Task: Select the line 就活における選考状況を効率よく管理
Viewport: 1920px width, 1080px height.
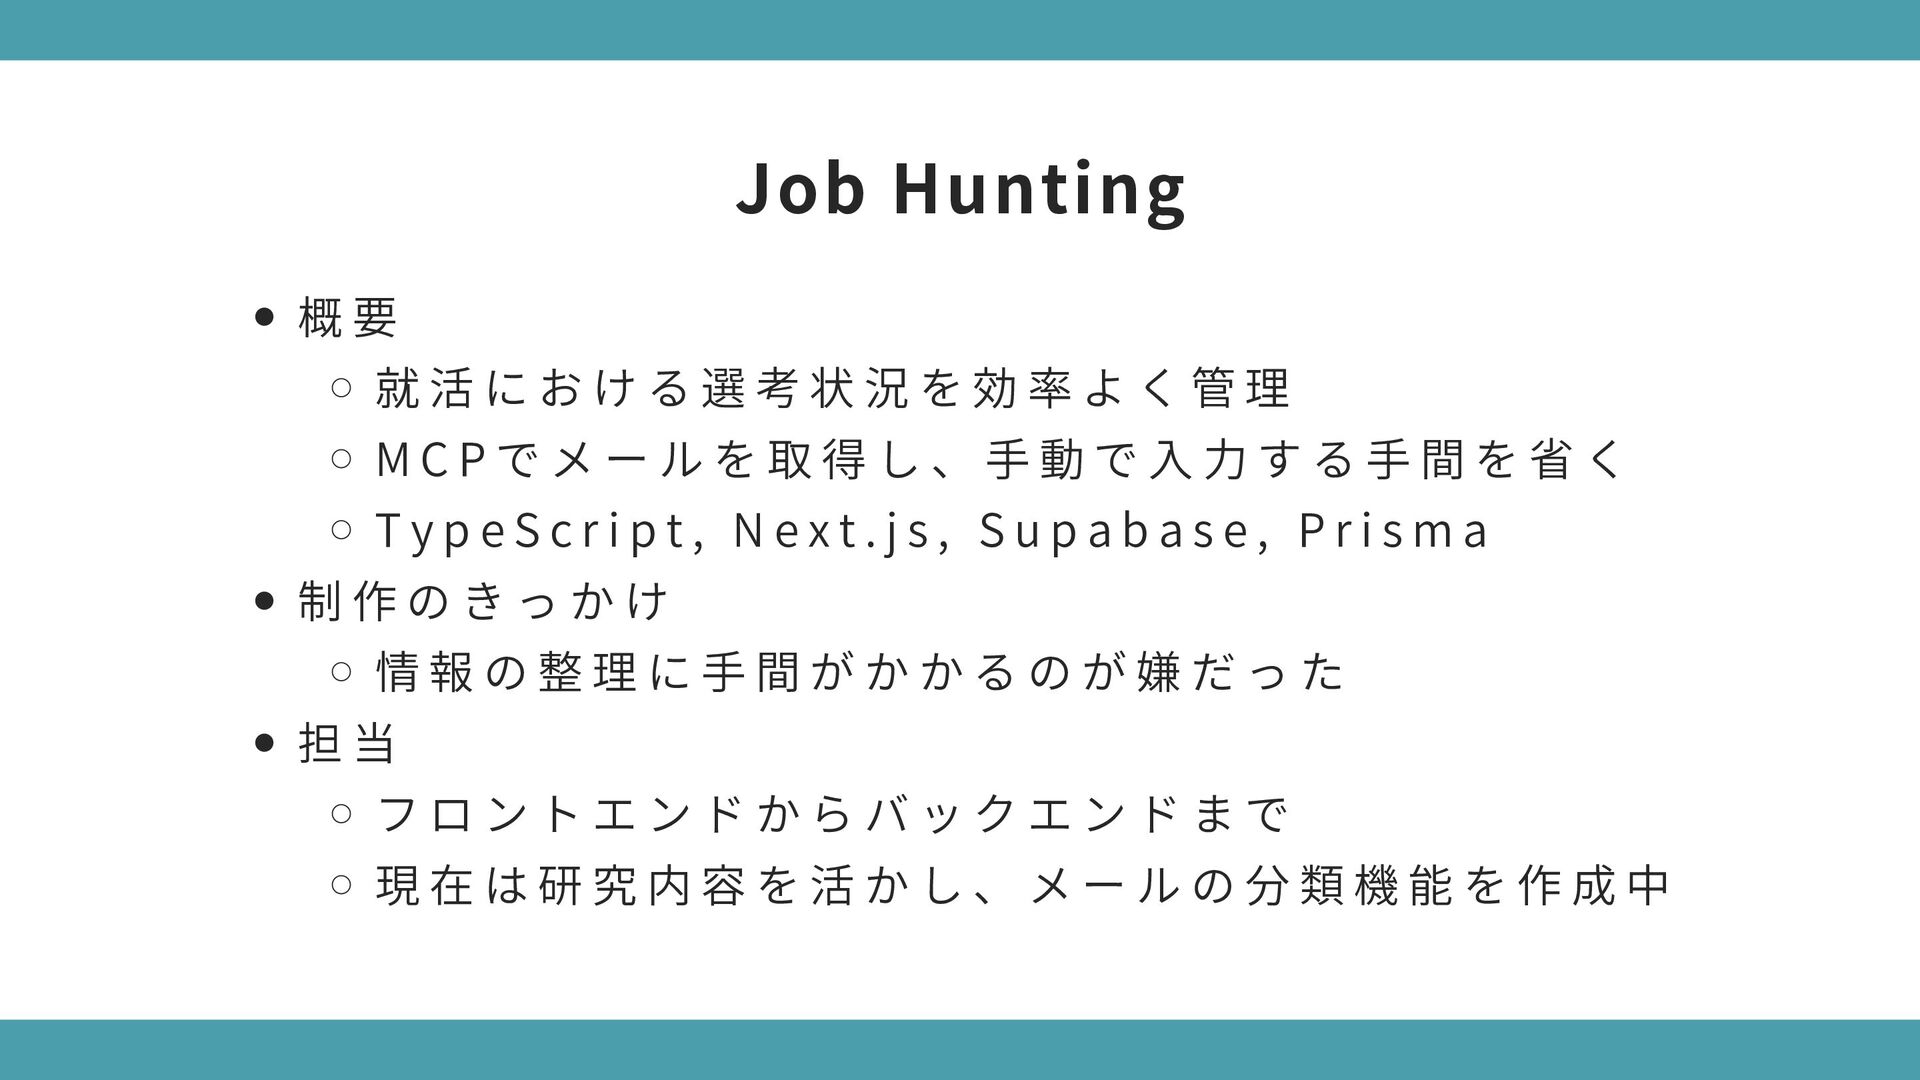Action: (832, 388)
